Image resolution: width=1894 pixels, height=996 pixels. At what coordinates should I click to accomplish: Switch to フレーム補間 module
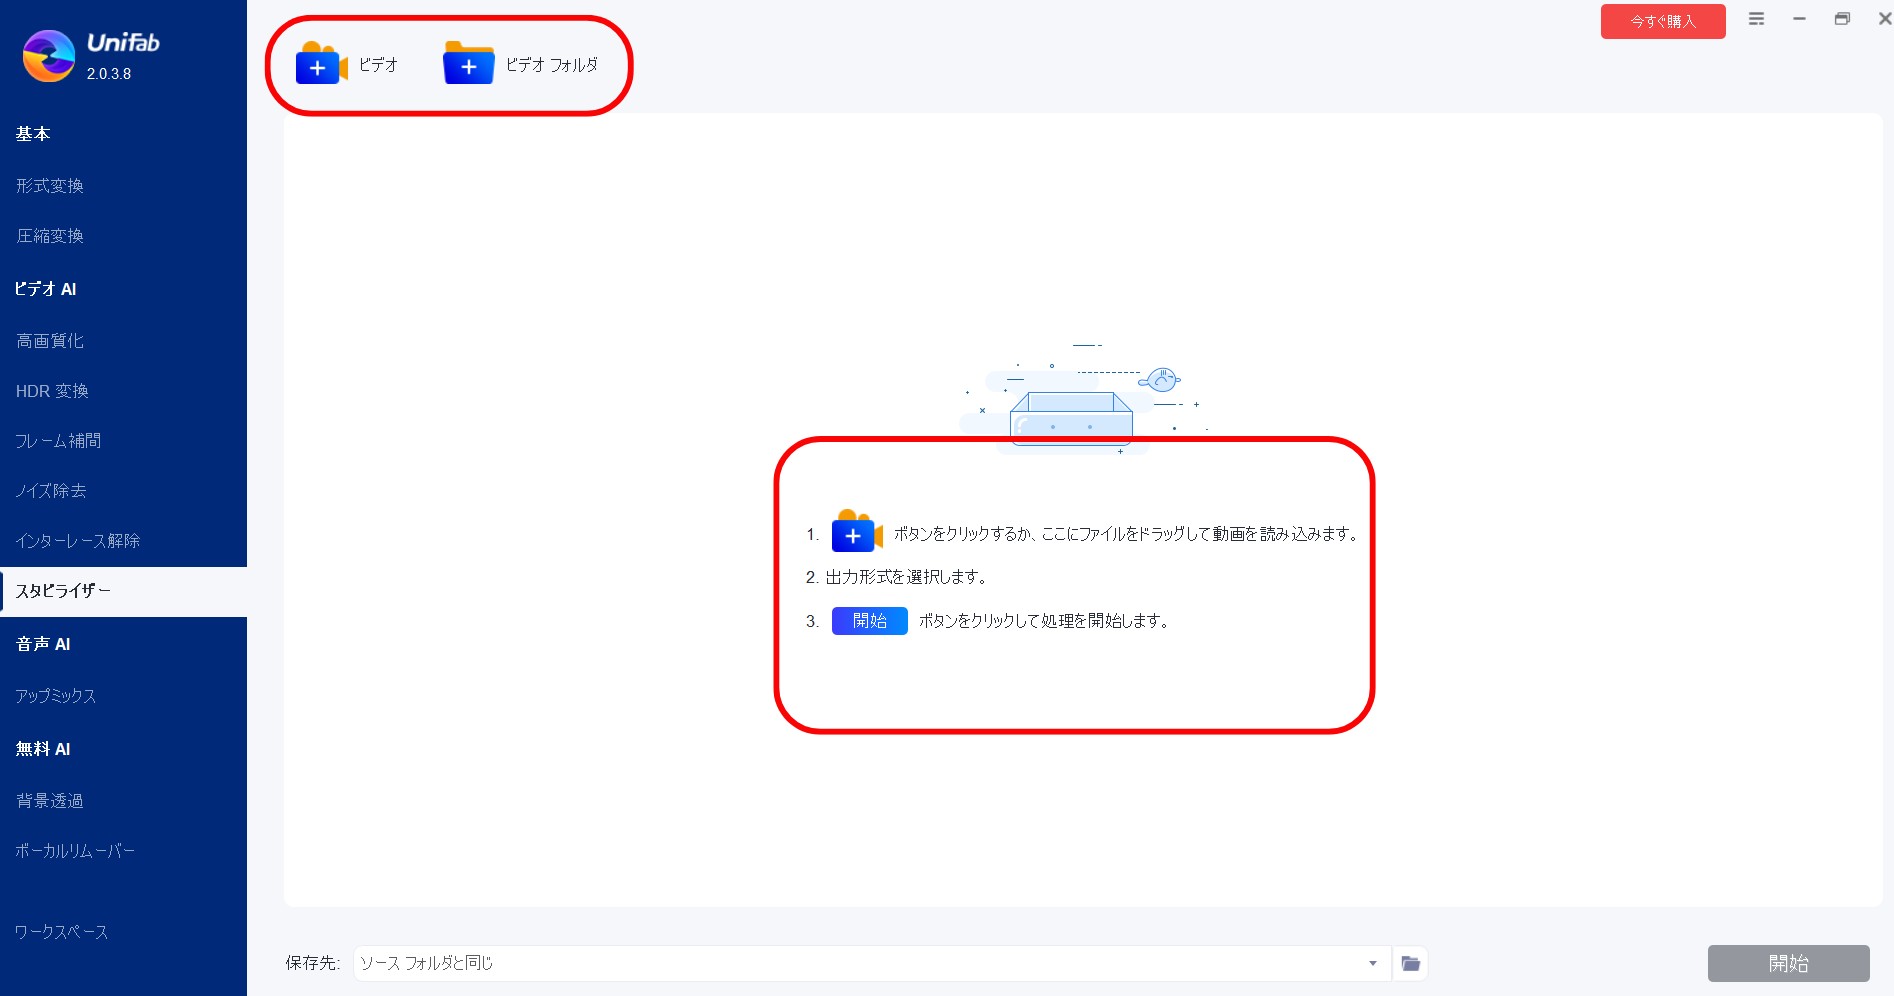(x=58, y=441)
